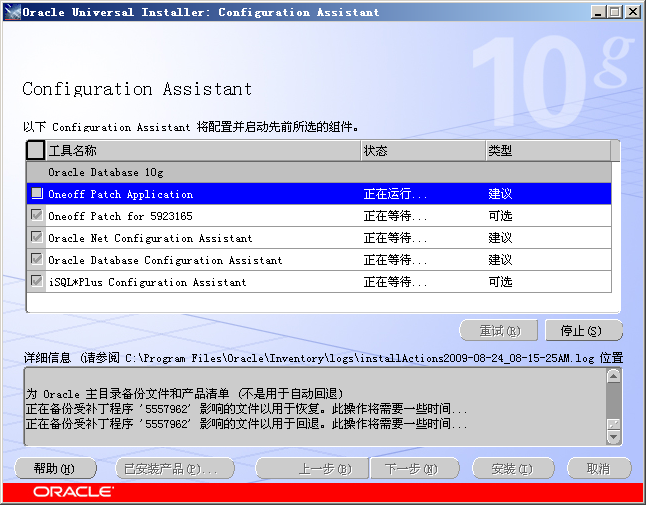This screenshot has height=505, width=646.
Task: Select the Oracle Net Configuration Assistant row
Action: (319, 238)
